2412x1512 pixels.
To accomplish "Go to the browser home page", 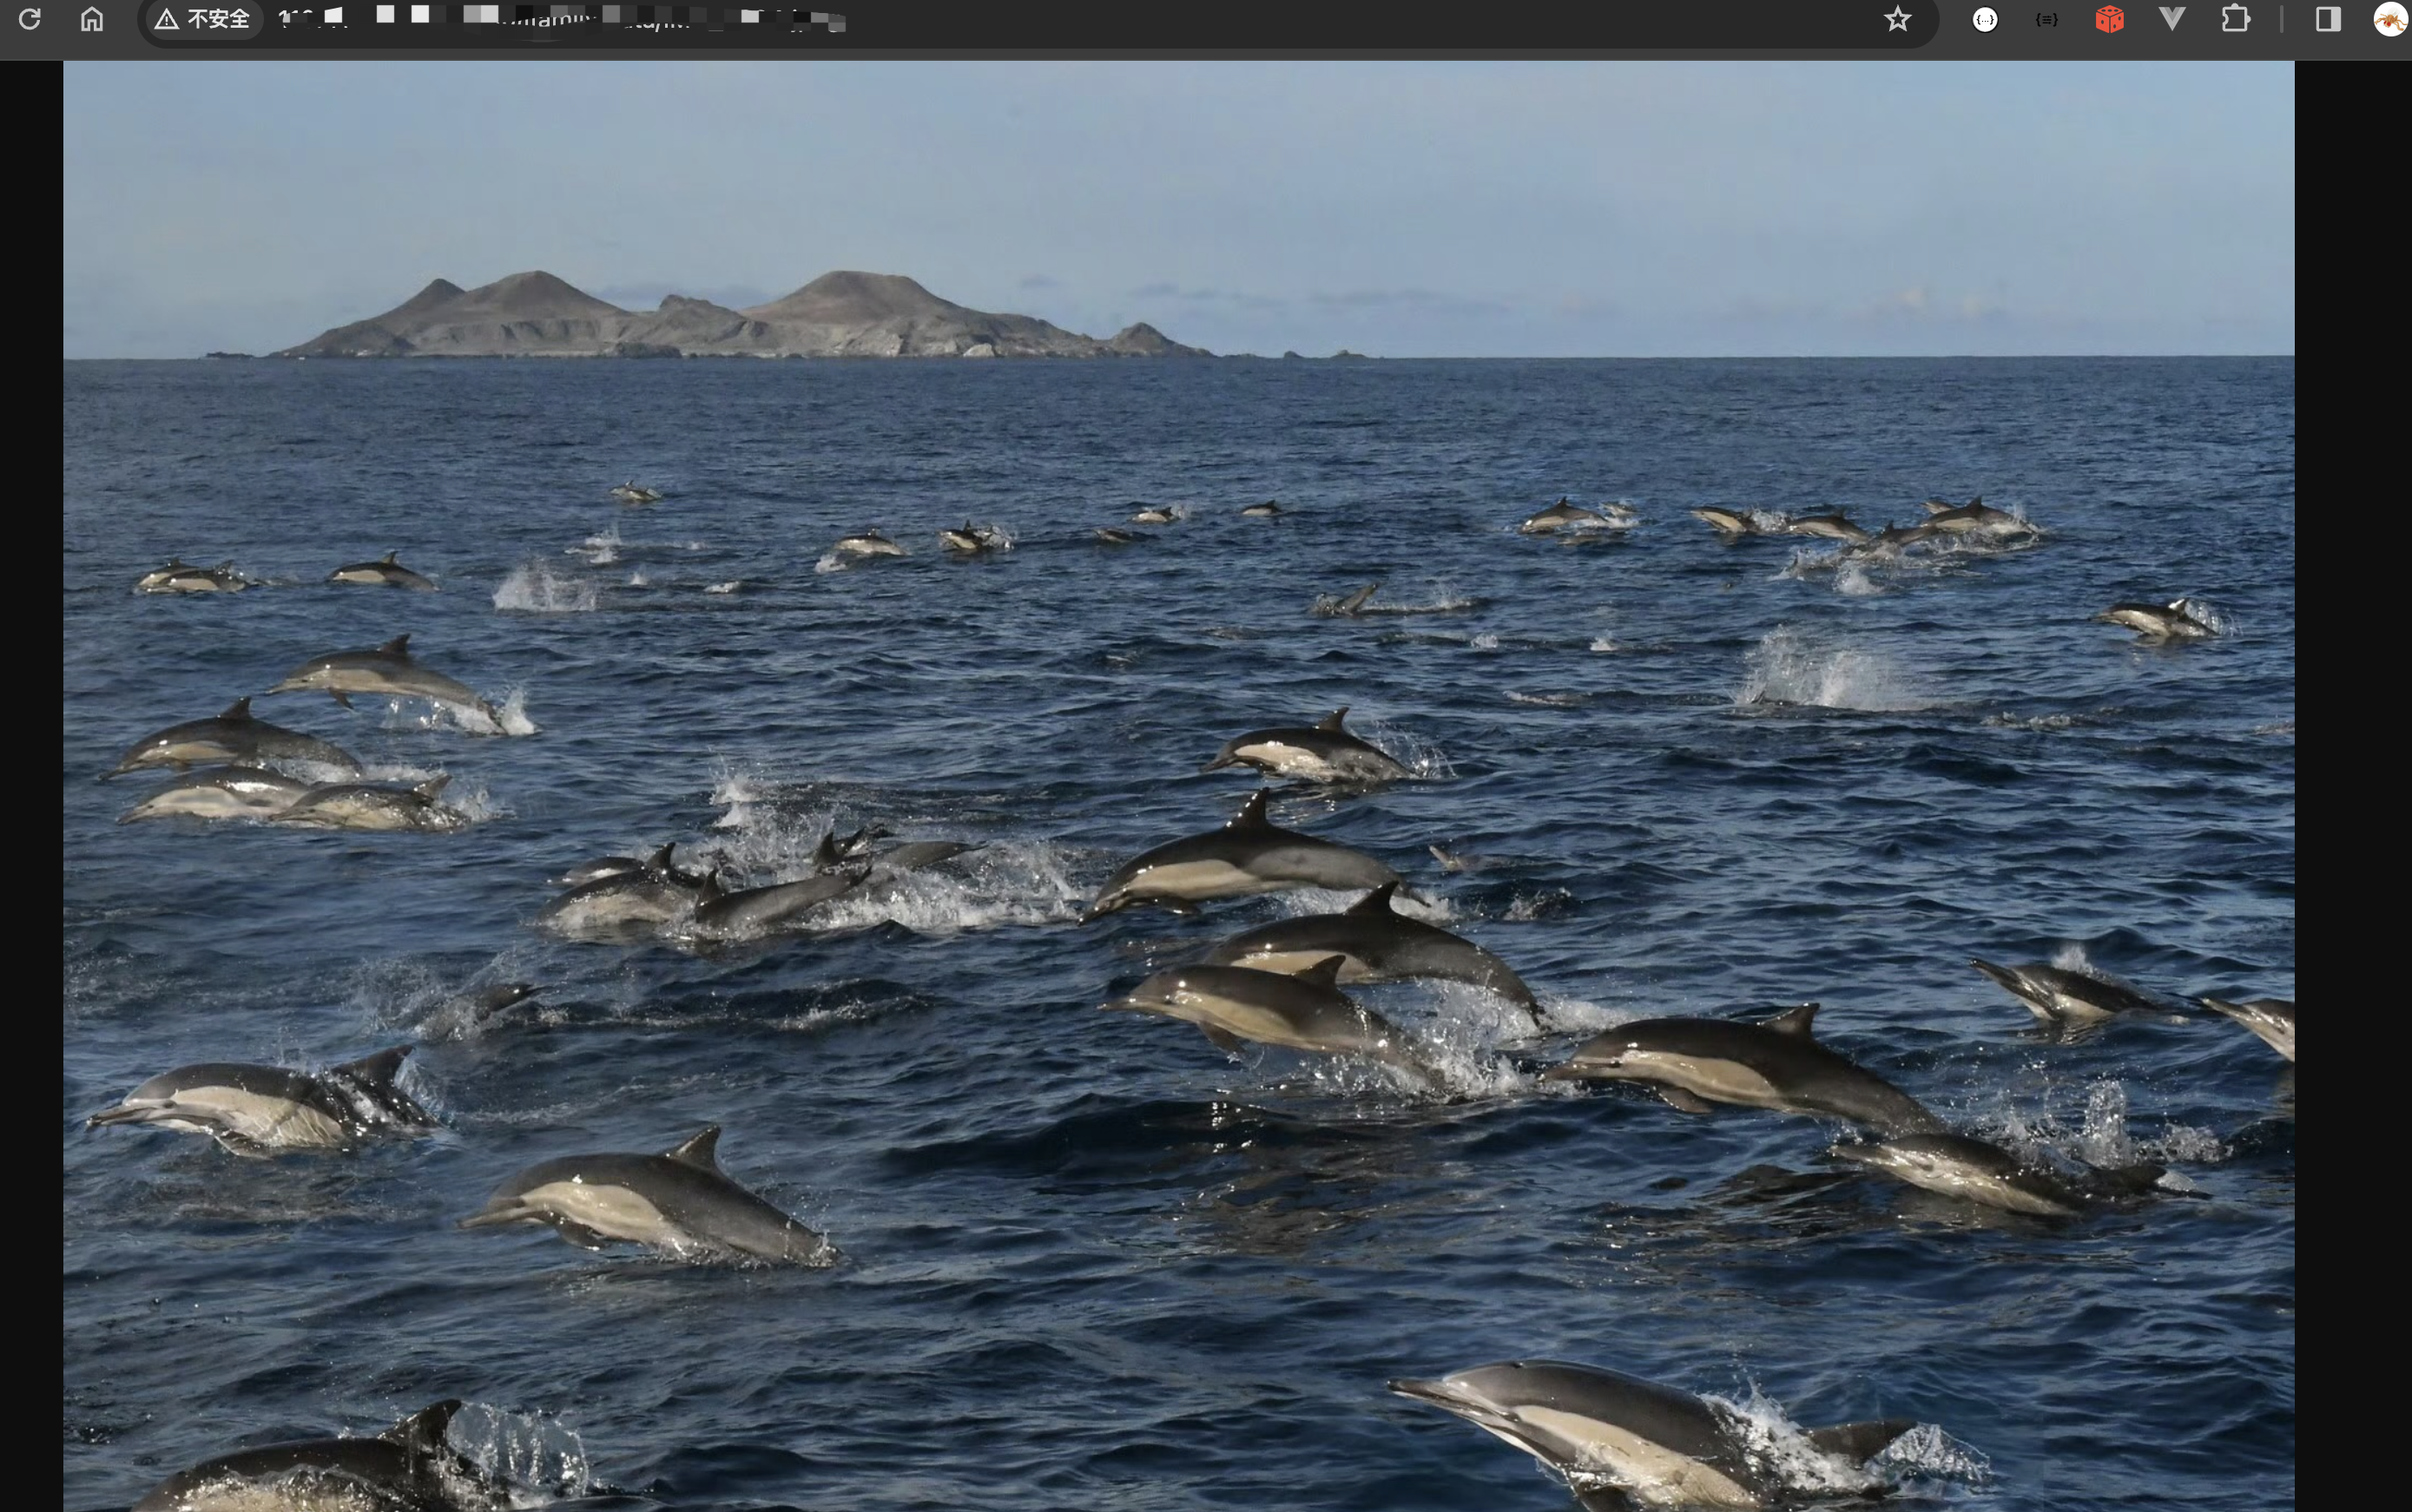I will (92, 19).
